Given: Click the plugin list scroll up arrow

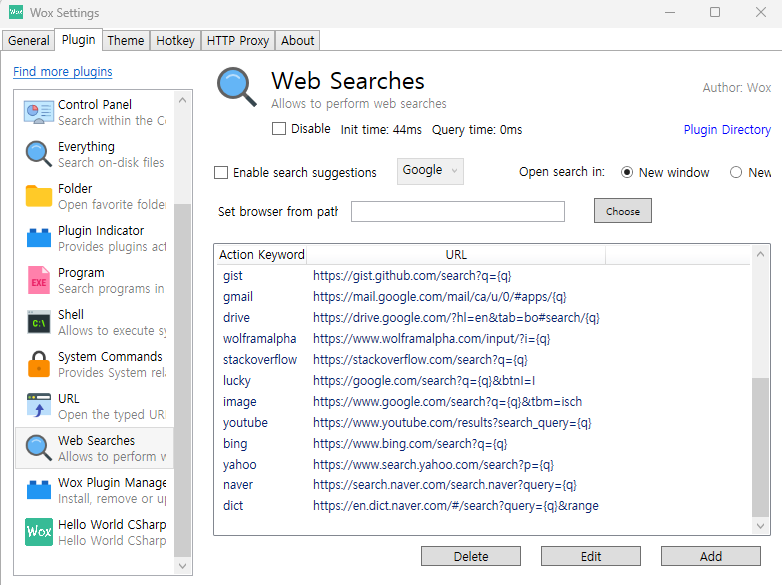Looking at the screenshot, I should [x=183, y=100].
